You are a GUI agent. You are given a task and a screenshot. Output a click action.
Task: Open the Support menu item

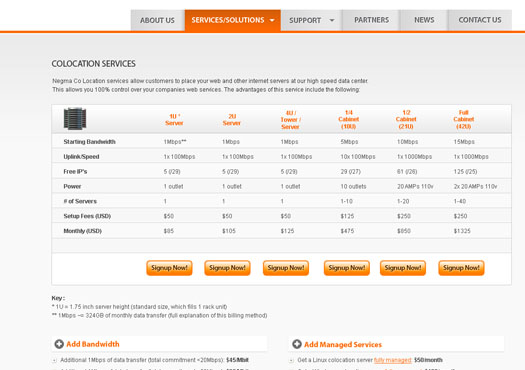(305, 20)
